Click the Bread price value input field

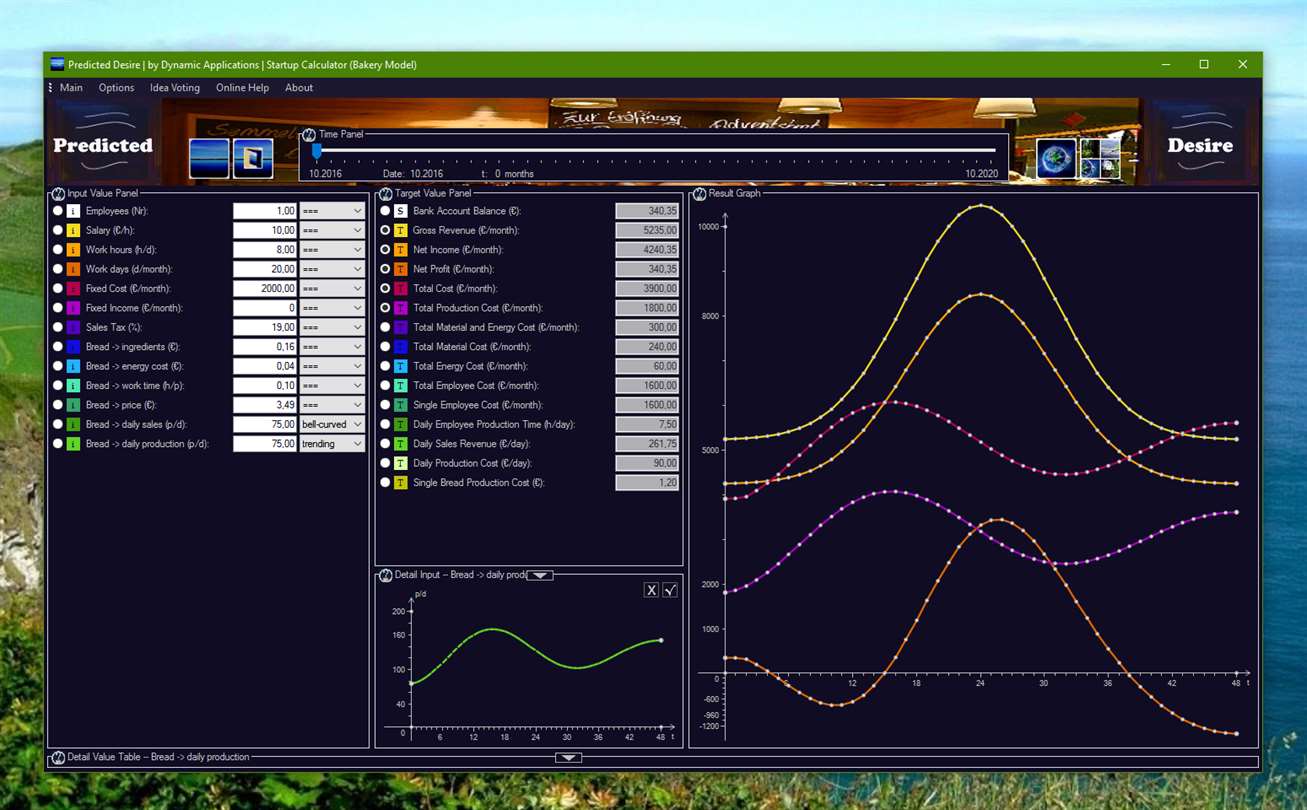coord(265,405)
